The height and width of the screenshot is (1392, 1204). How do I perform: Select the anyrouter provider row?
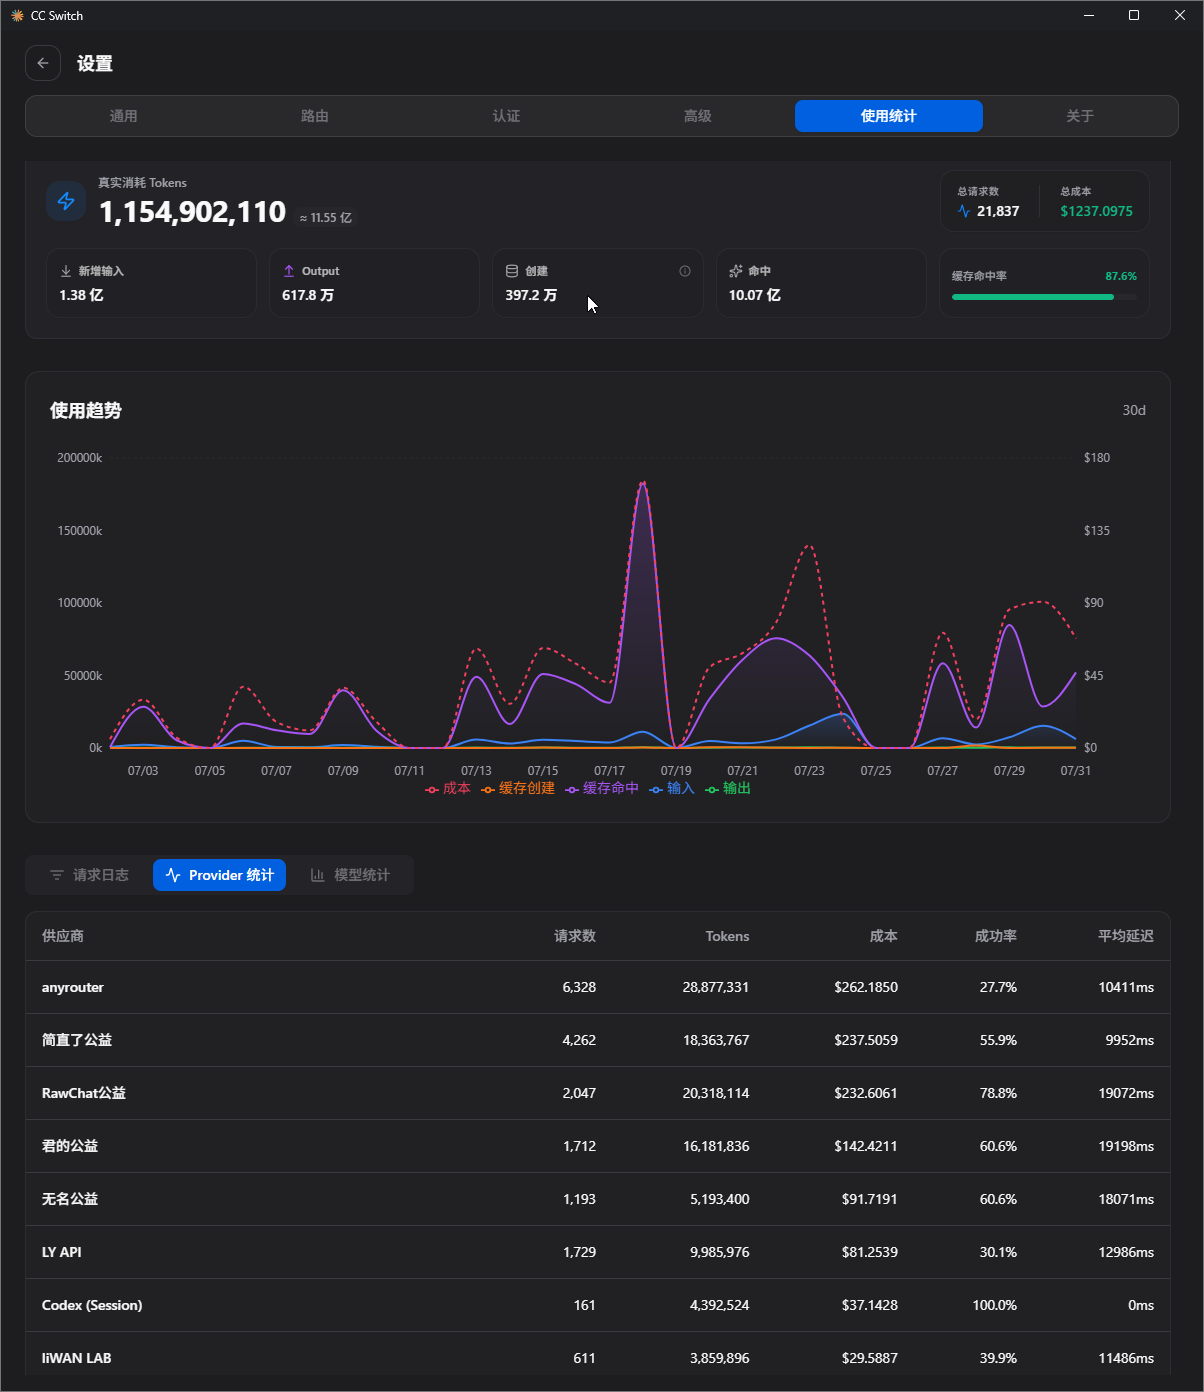coord(598,987)
